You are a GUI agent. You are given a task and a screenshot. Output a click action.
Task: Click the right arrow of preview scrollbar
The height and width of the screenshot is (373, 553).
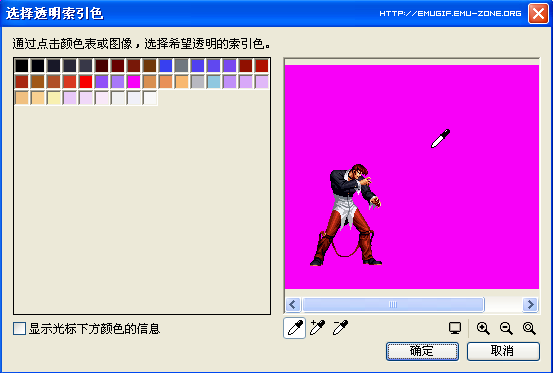tap(530, 304)
